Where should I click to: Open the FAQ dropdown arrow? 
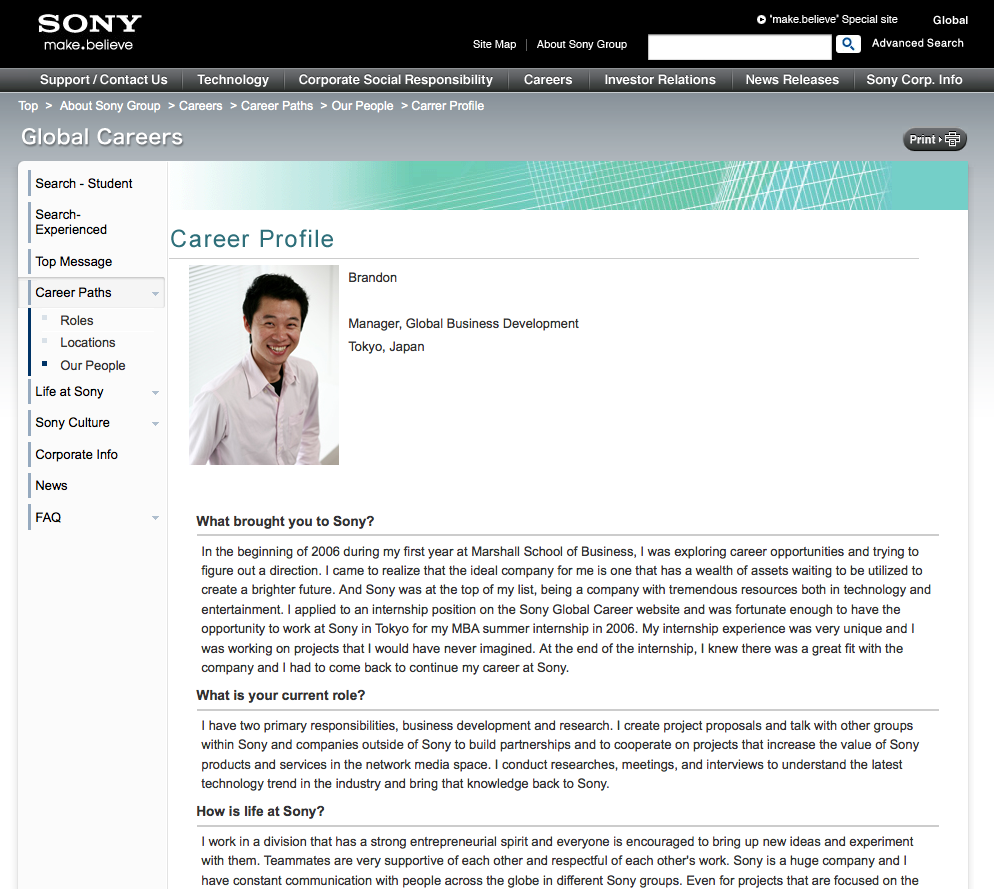point(154,517)
